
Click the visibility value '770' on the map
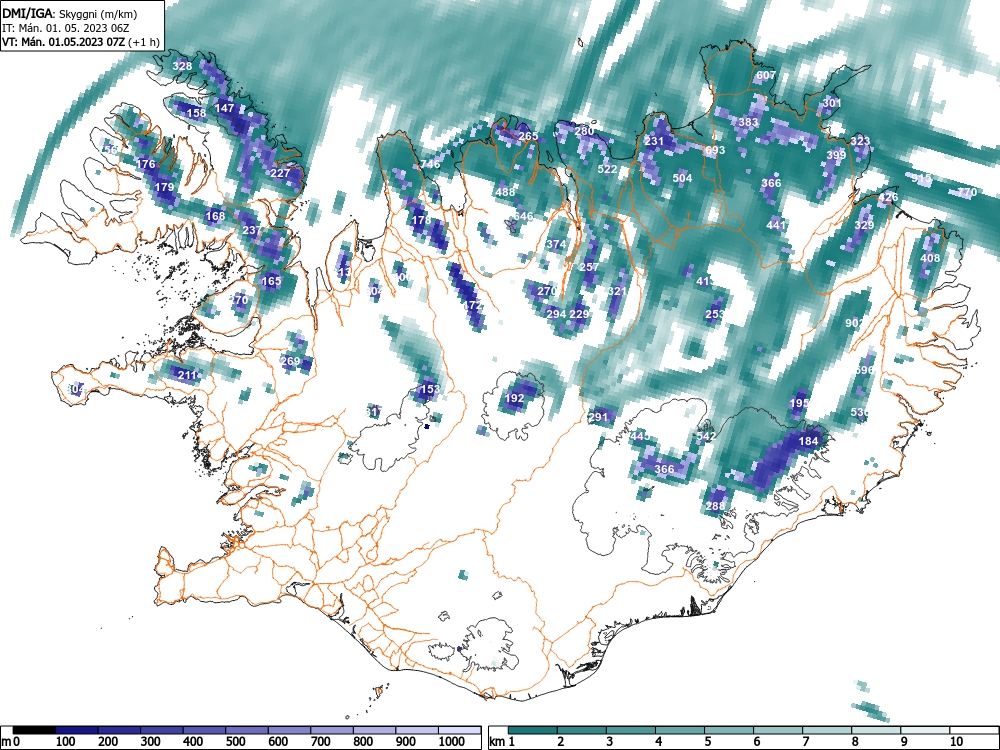tap(967, 192)
